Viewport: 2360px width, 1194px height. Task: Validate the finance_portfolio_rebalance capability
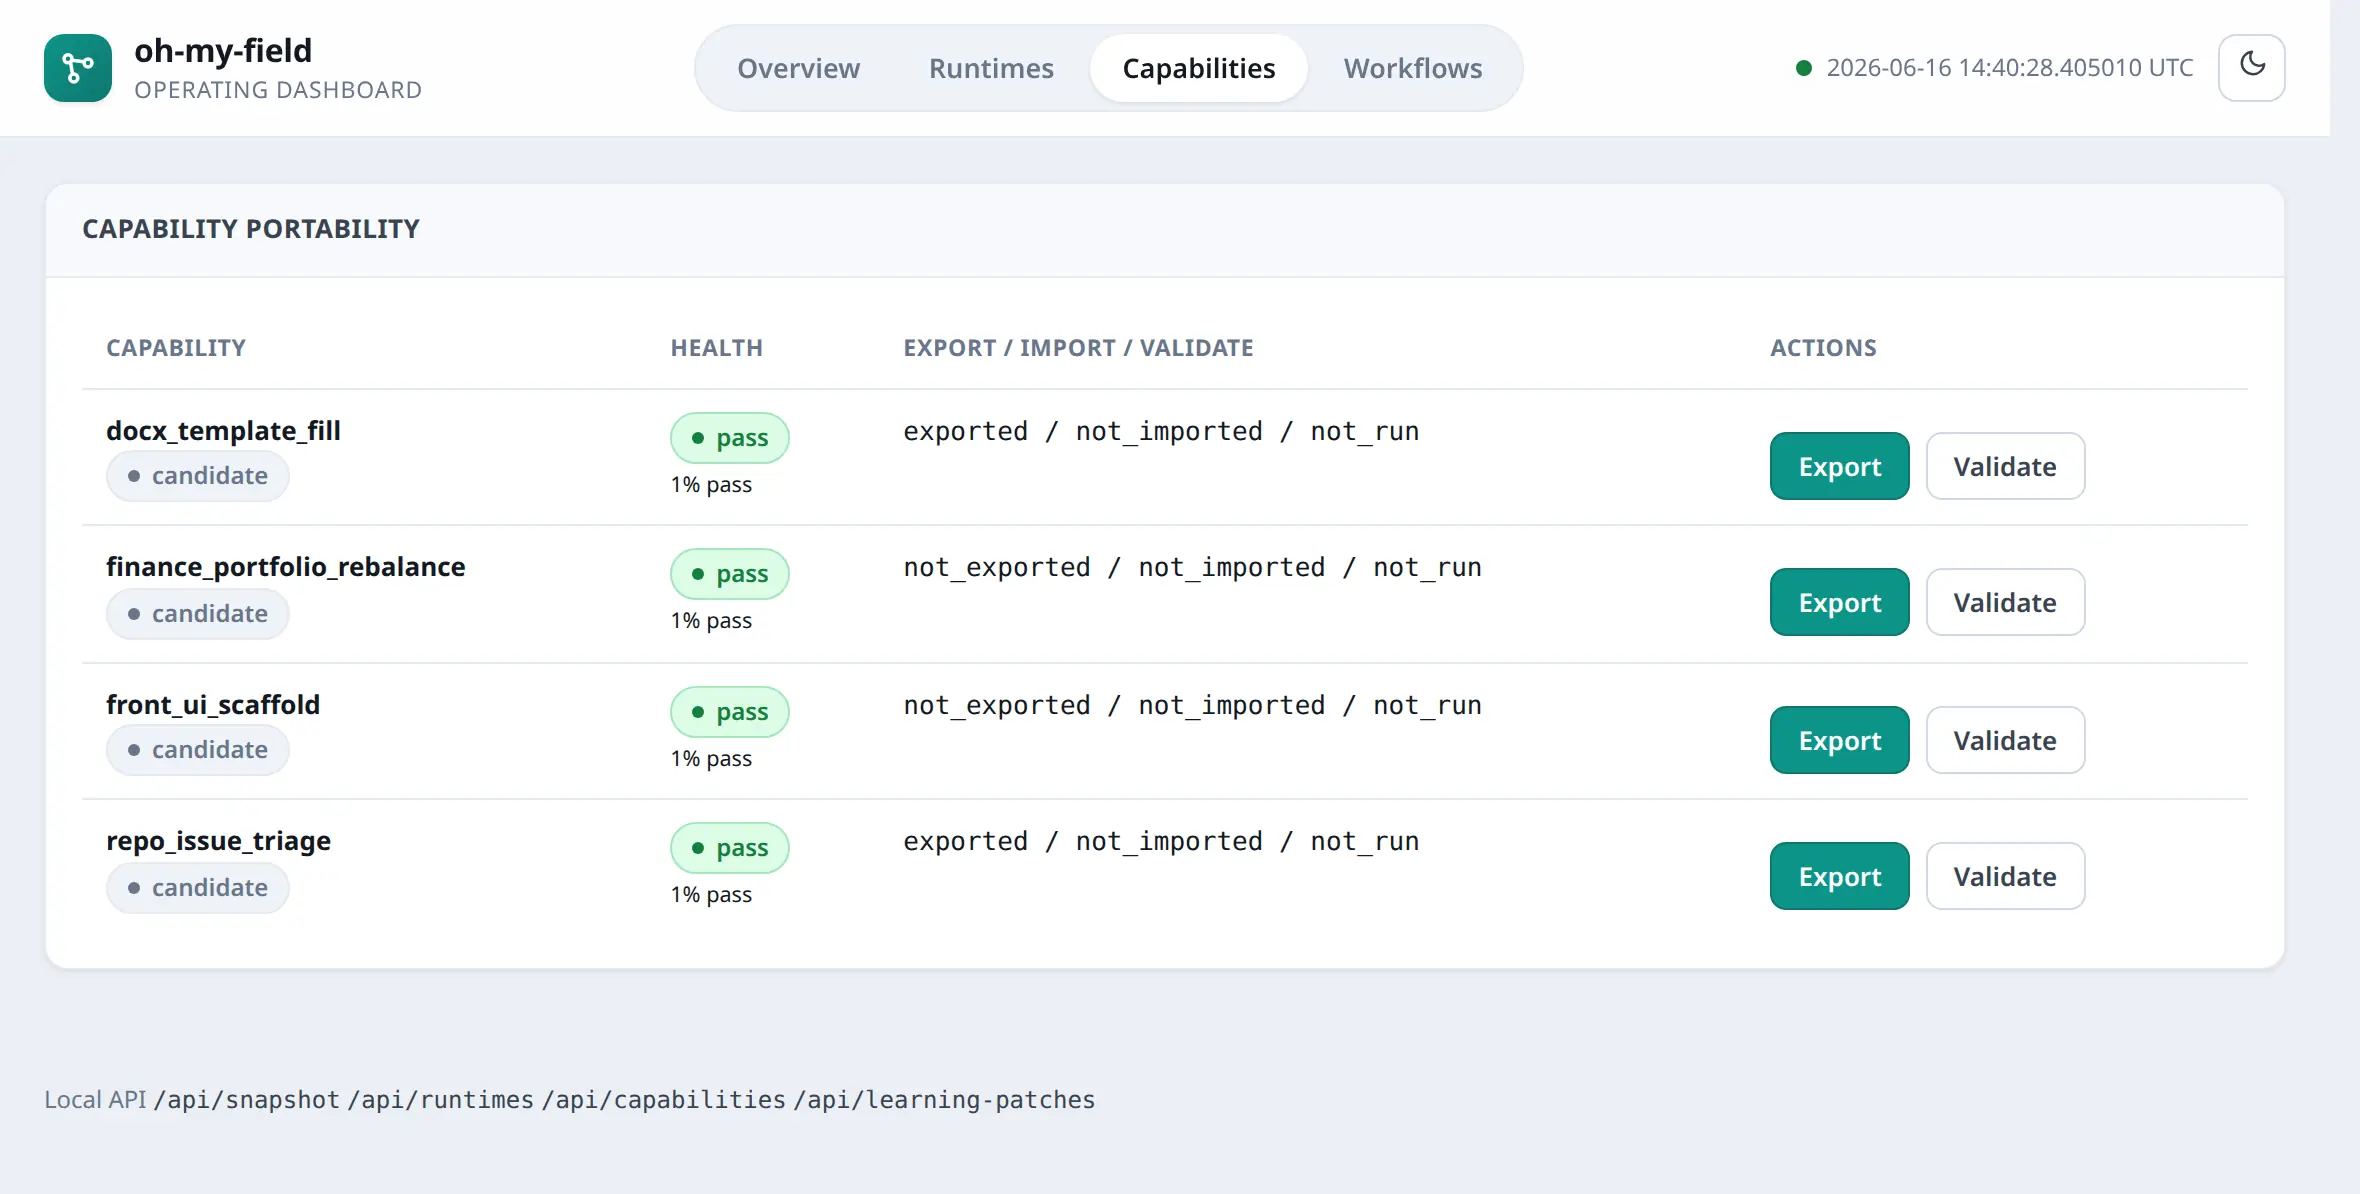[2005, 602]
